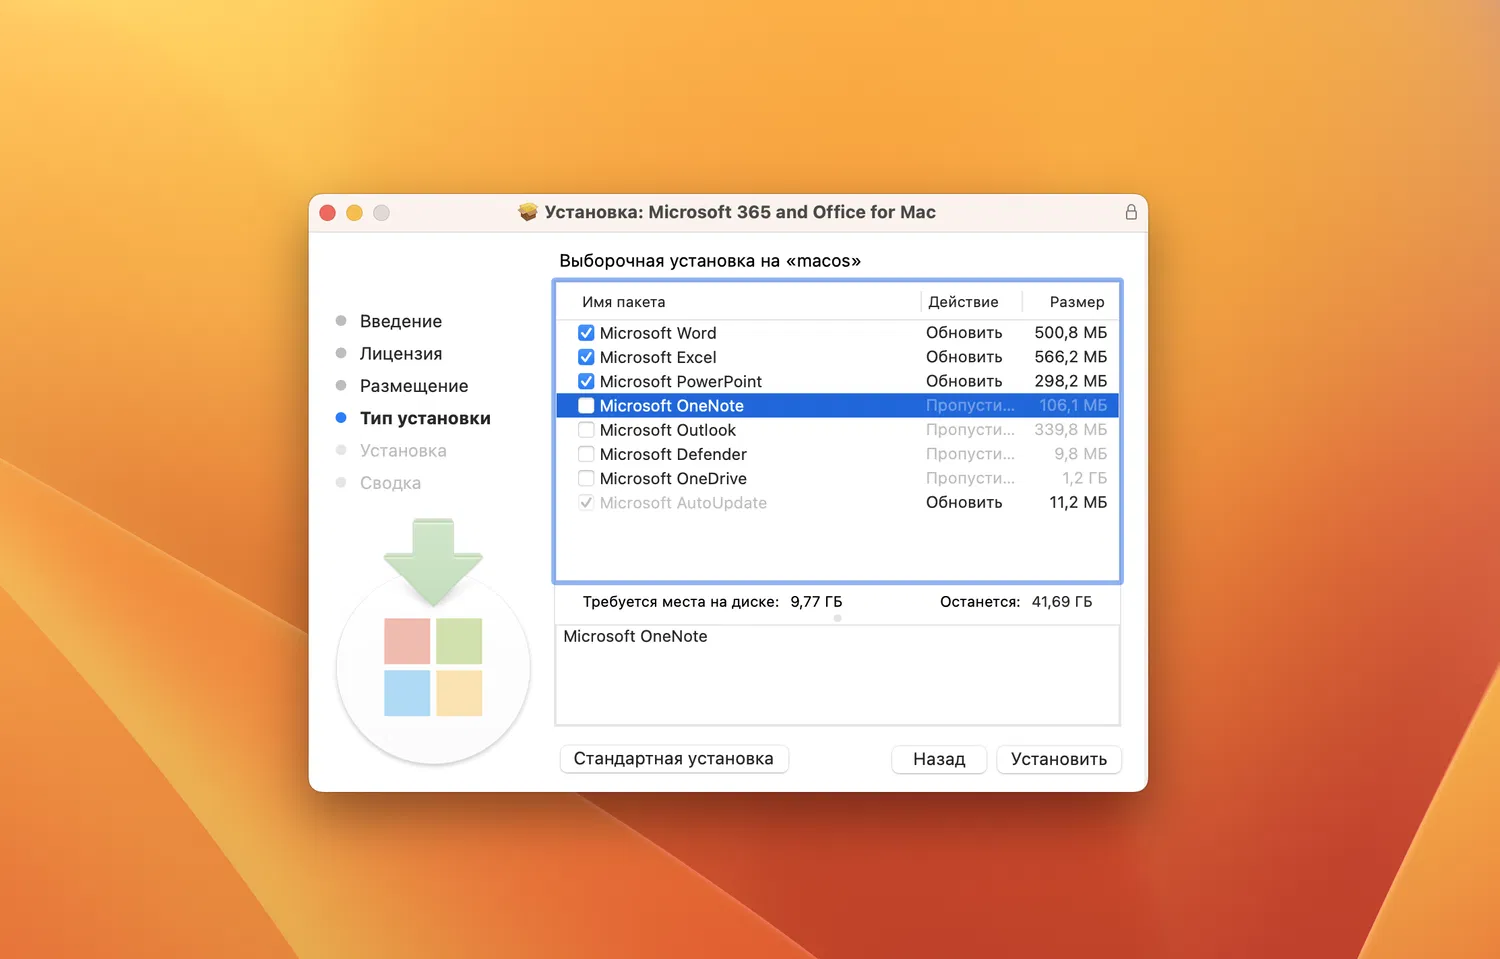Select the Лицензия step in sidebar
The height and width of the screenshot is (959, 1500).
[401, 354]
